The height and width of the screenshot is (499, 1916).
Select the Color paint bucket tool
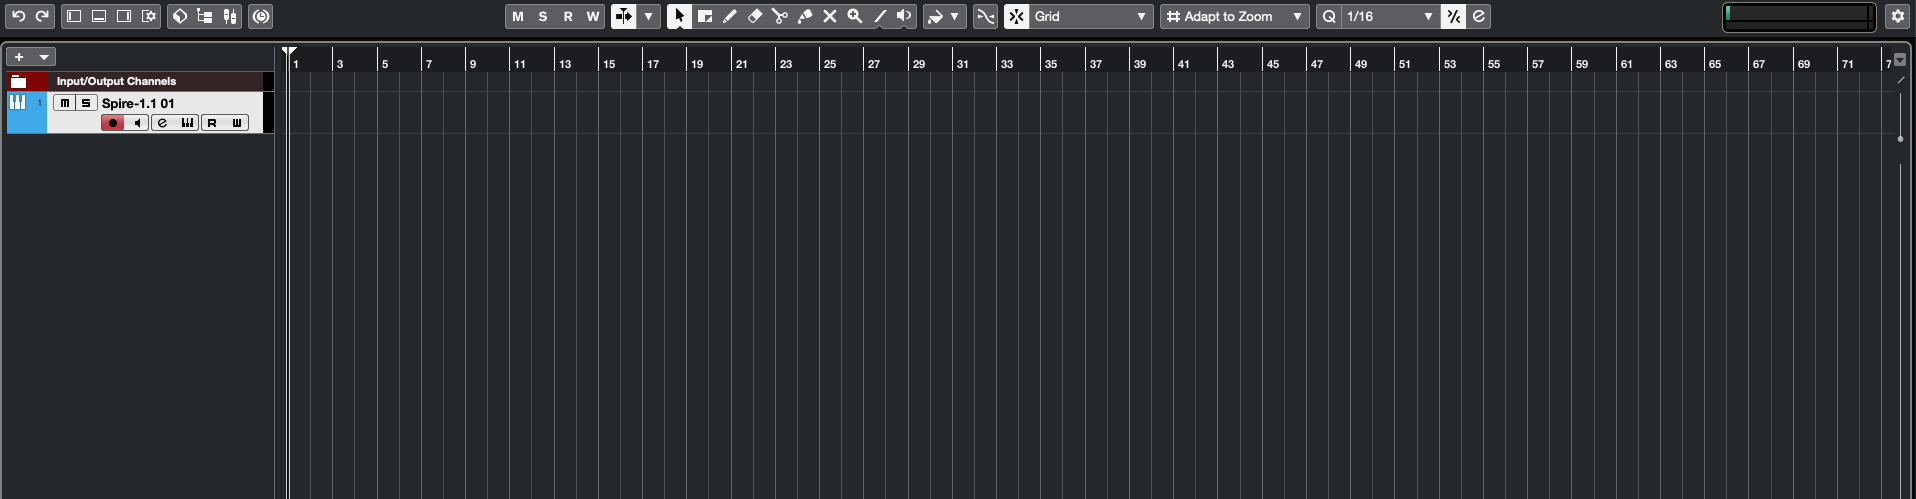pyautogui.click(x=936, y=16)
